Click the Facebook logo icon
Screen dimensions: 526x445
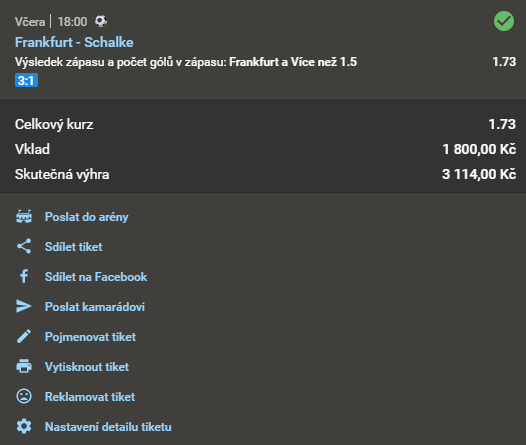coord(24,276)
